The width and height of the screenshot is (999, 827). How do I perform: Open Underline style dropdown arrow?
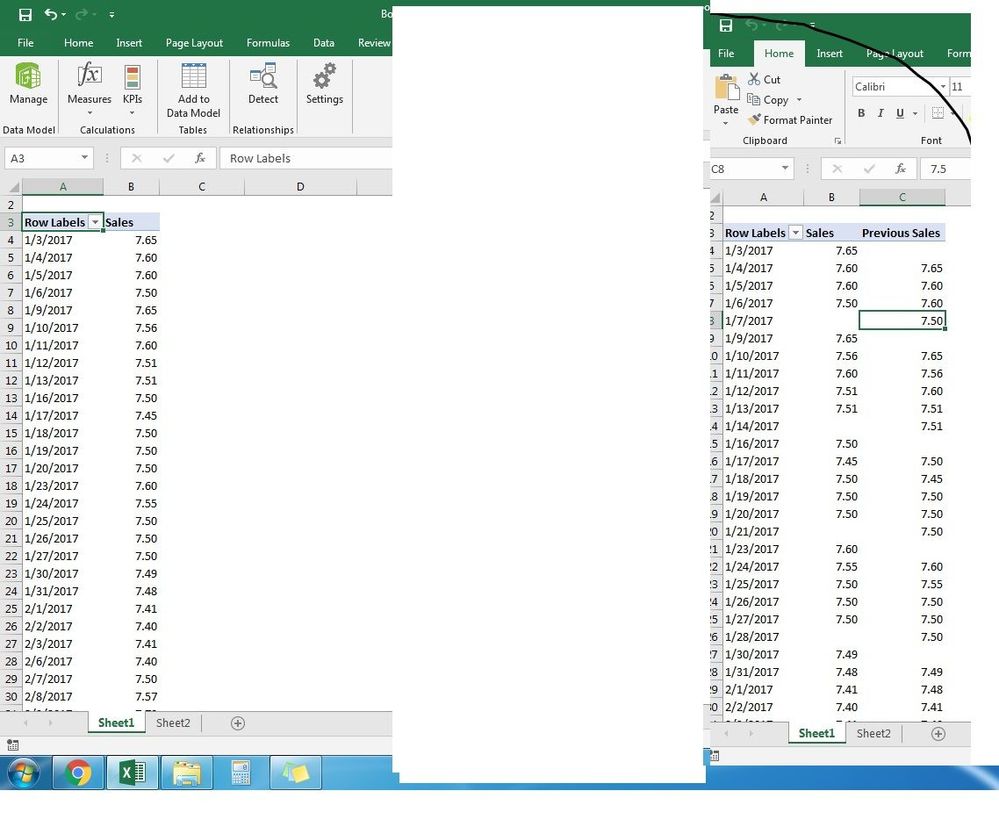915,113
